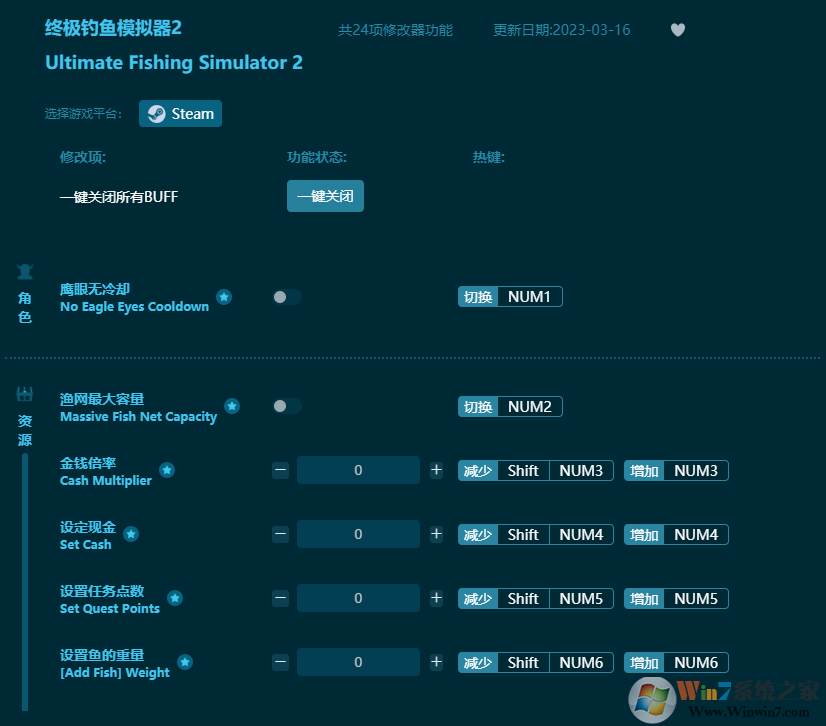
Task: Select the helmet icon for 角色 category
Action: coord(24,271)
